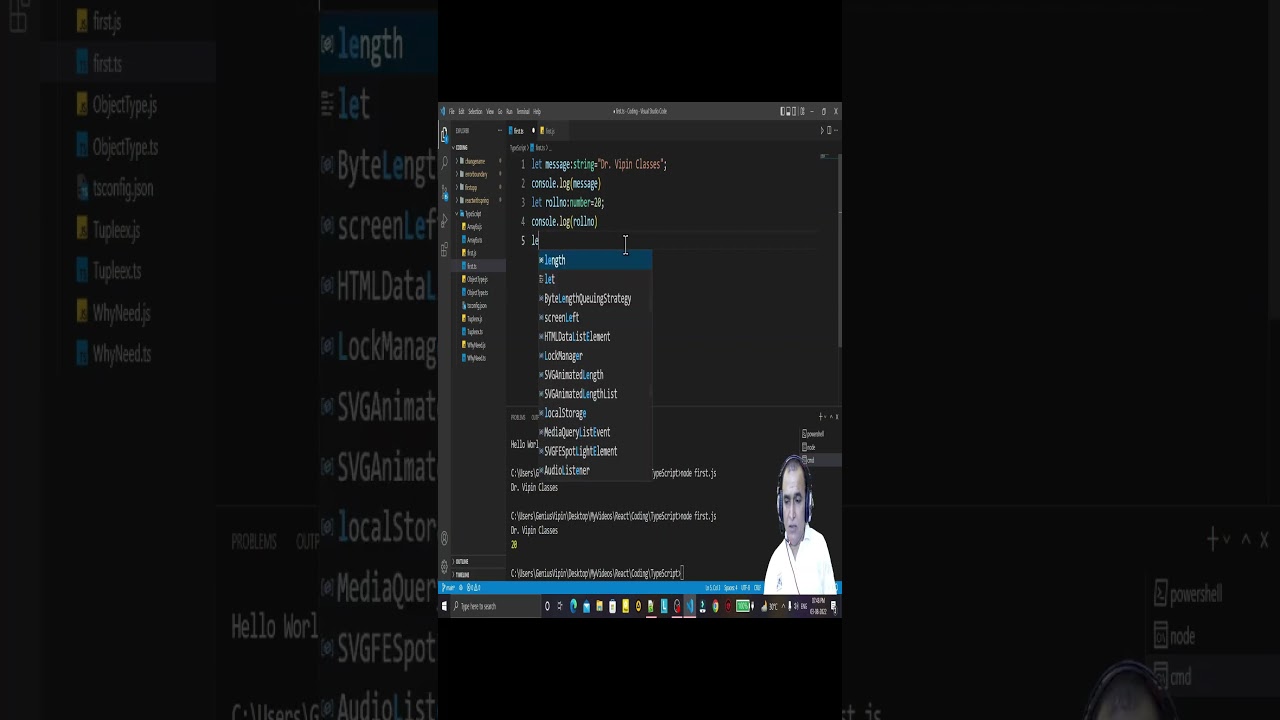This screenshot has height=720, width=1280.
Task: Pick 'AudioListener' suggestion
Action: [595, 470]
